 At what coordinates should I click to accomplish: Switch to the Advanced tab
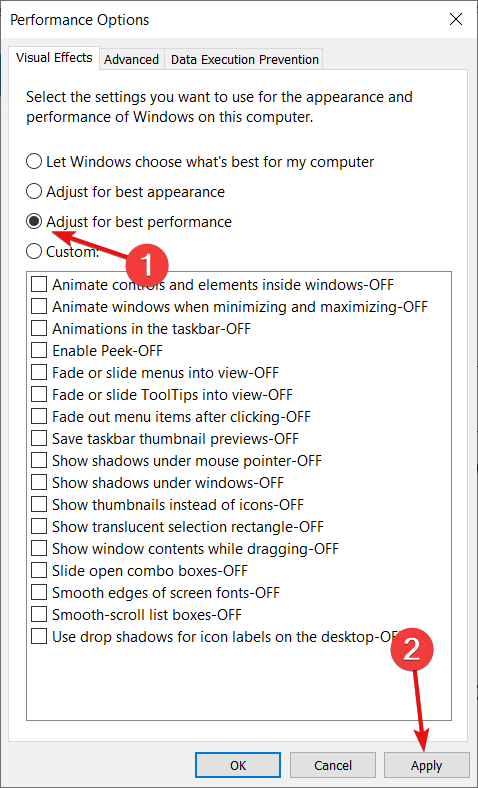point(131,59)
